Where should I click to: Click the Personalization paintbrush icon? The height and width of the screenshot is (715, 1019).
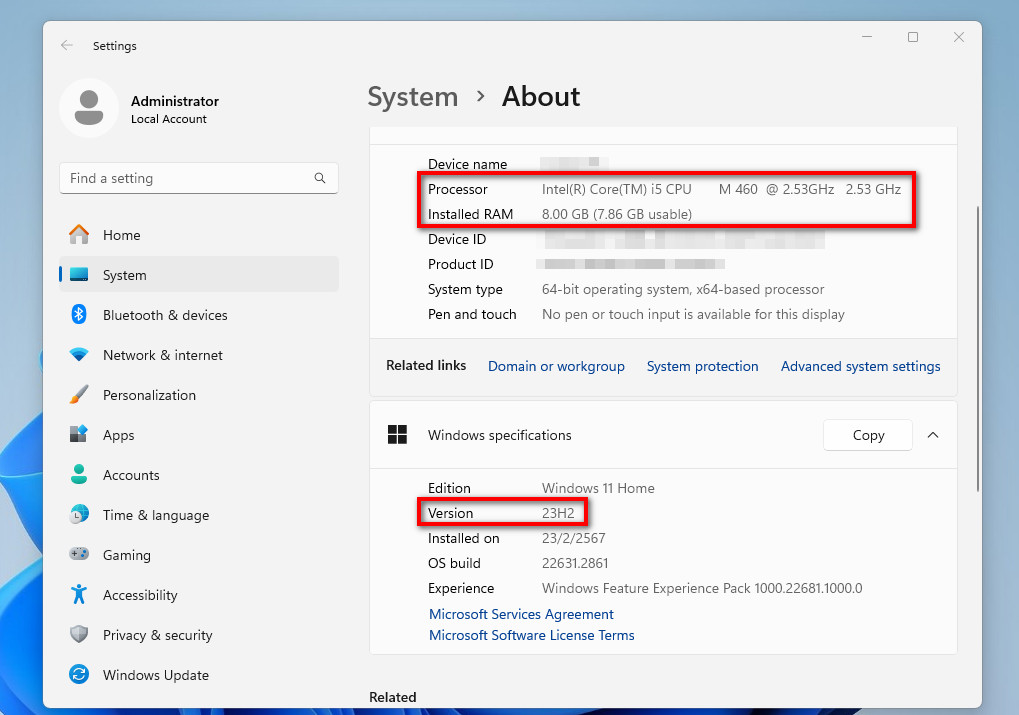click(x=79, y=395)
